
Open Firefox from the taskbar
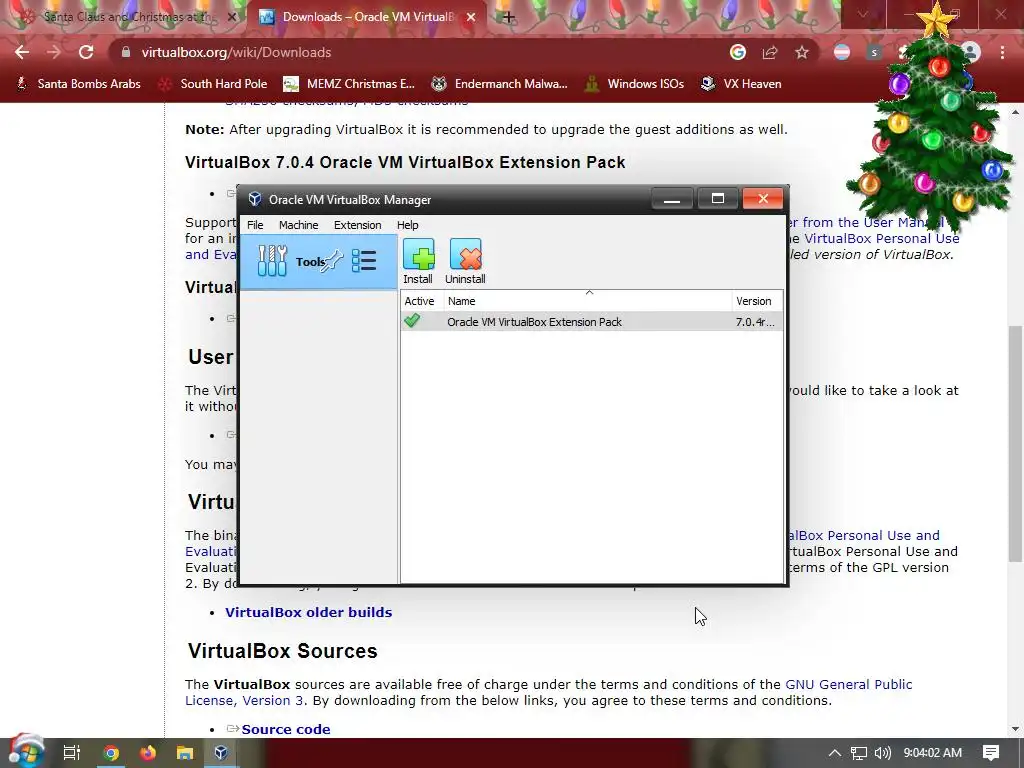[x=148, y=753]
